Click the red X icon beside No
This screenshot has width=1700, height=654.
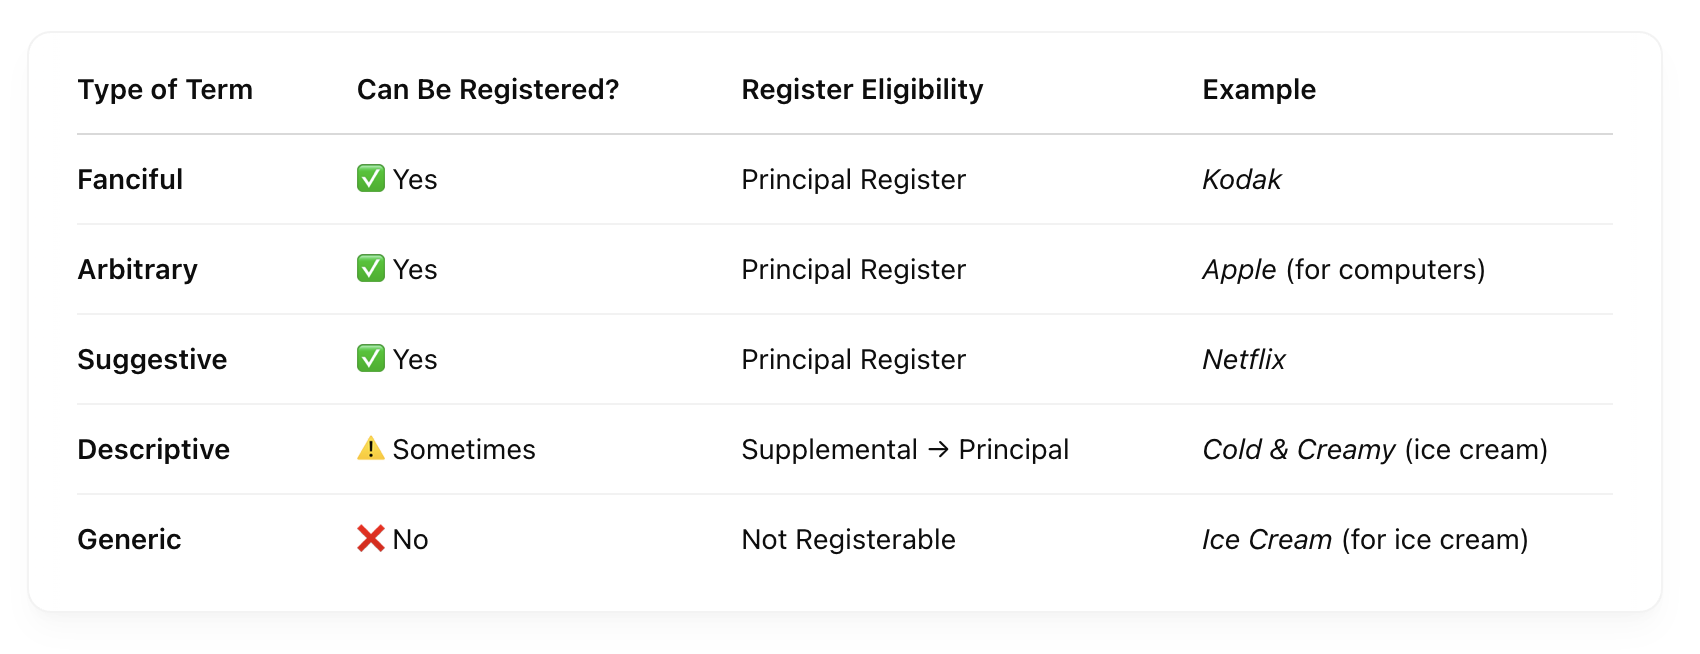[x=371, y=539]
